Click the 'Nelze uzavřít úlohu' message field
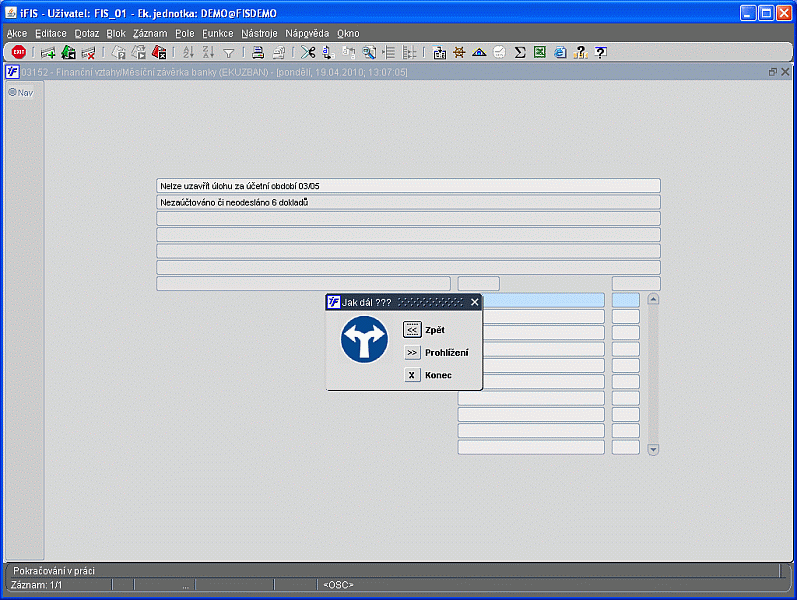Screen dimensions: 797x600 coord(408,186)
